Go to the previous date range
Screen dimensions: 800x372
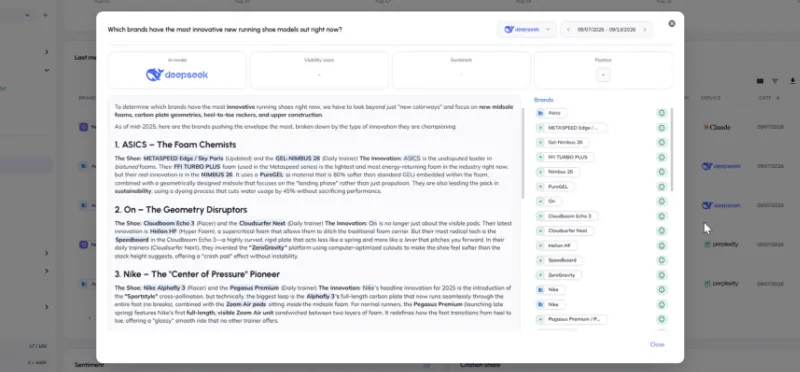click(568, 30)
